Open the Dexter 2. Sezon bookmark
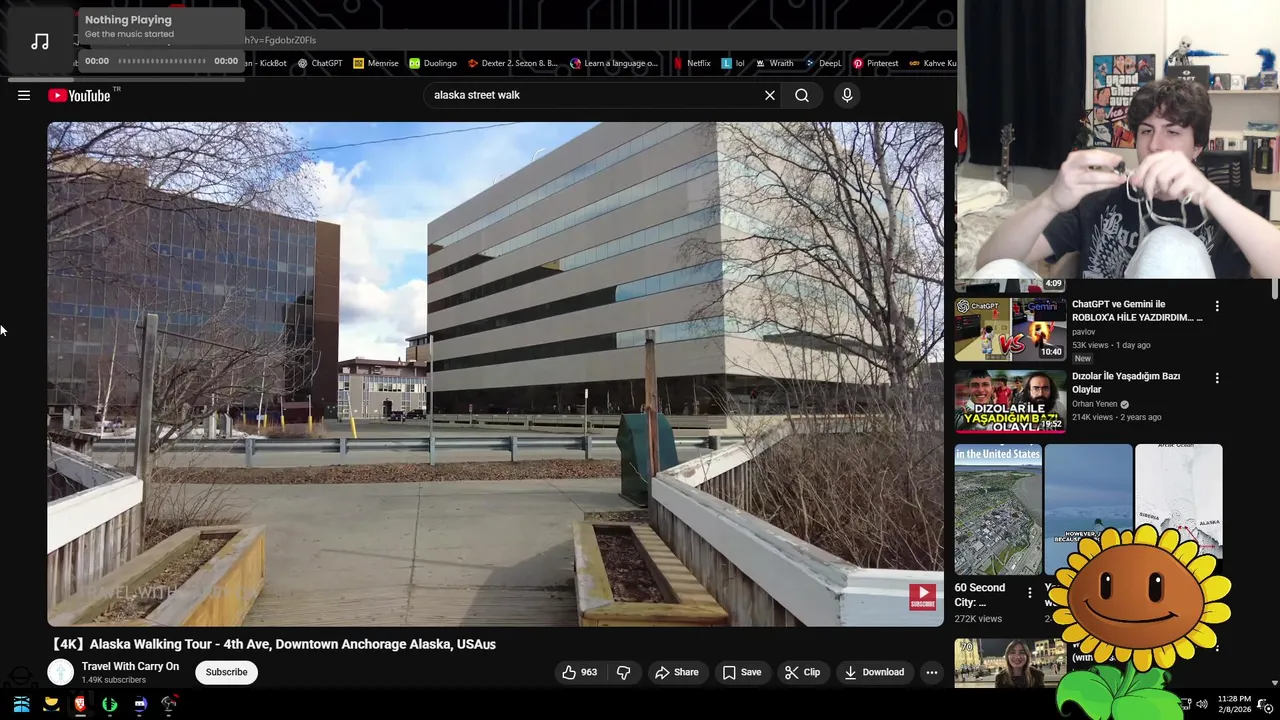 513,63
